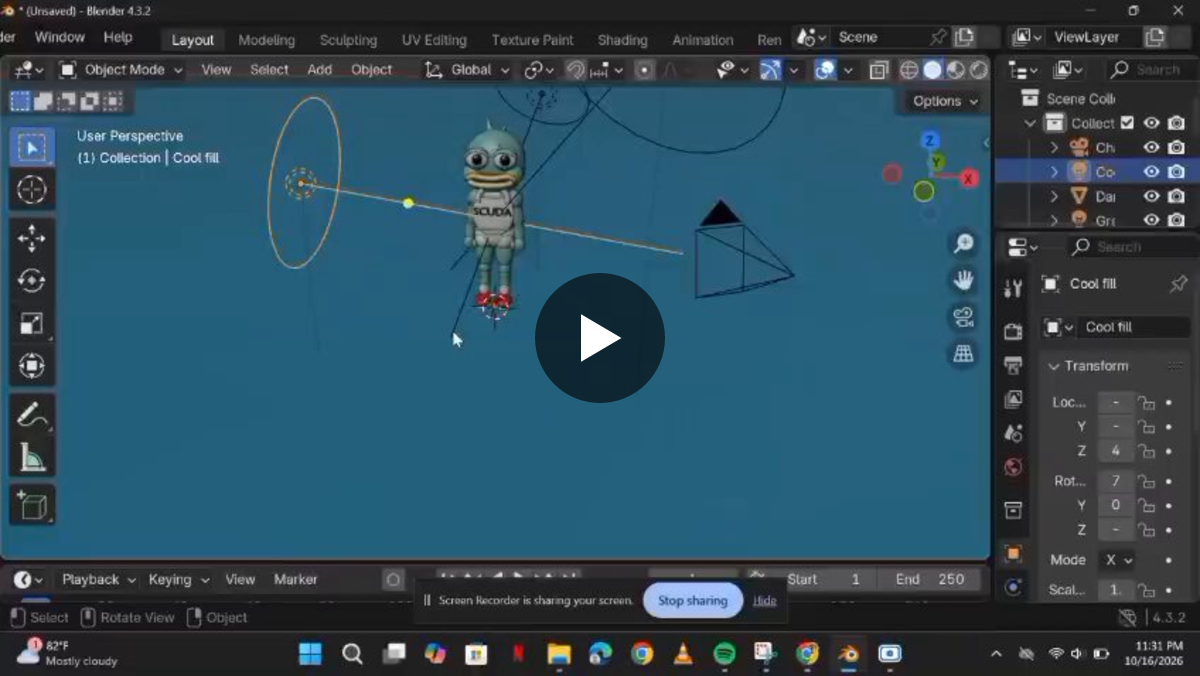Image resolution: width=1200 pixels, height=676 pixels.
Task: Pin the Cool fill properties panel
Action: pyautogui.click(x=1178, y=284)
